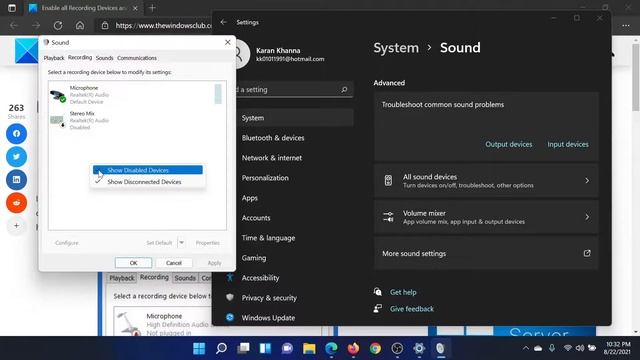Viewport: 640px width, 360px height.
Task: Expand Volume mixer chevron
Action: pos(587,217)
